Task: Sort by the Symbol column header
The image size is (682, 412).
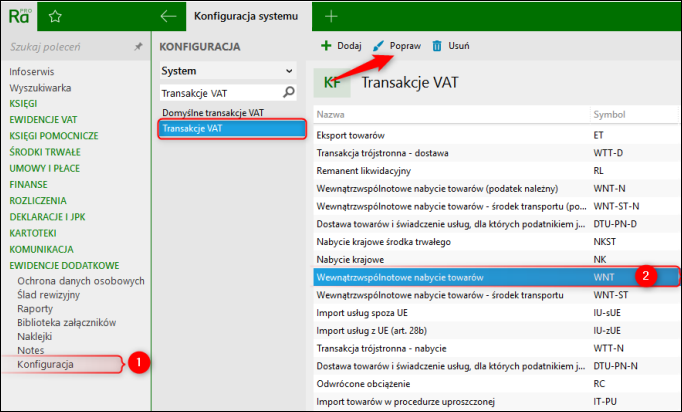Action: pyautogui.click(x=609, y=114)
